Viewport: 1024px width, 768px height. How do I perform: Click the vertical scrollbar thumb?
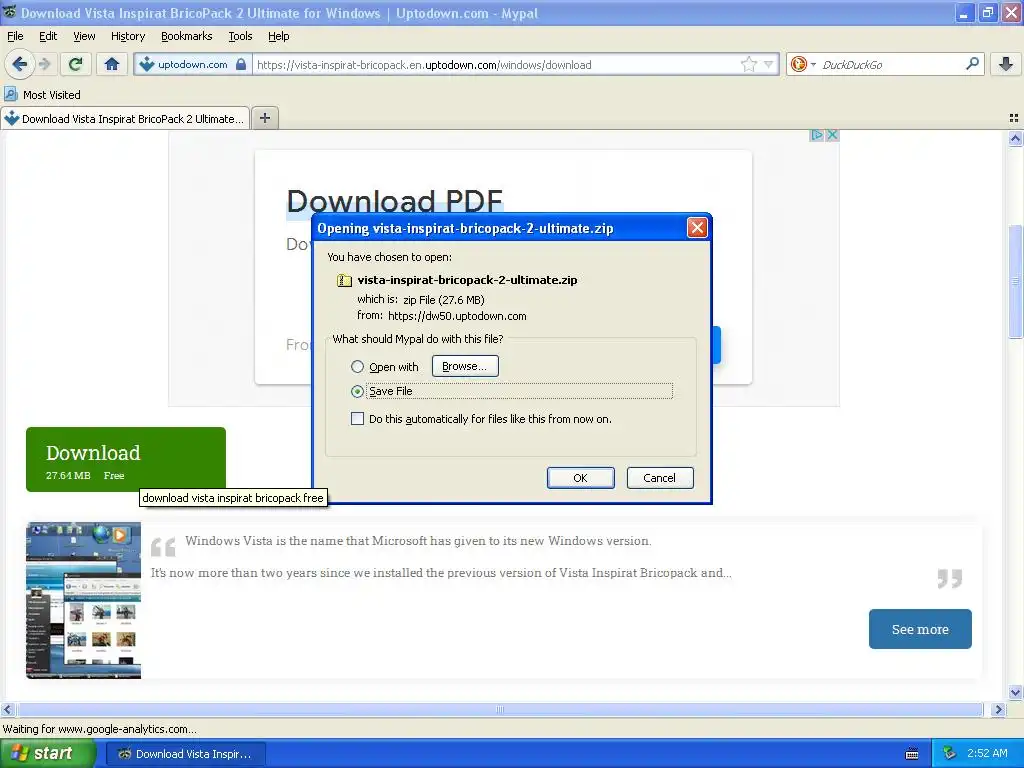pyautogui.click(x=1015, y=282)
